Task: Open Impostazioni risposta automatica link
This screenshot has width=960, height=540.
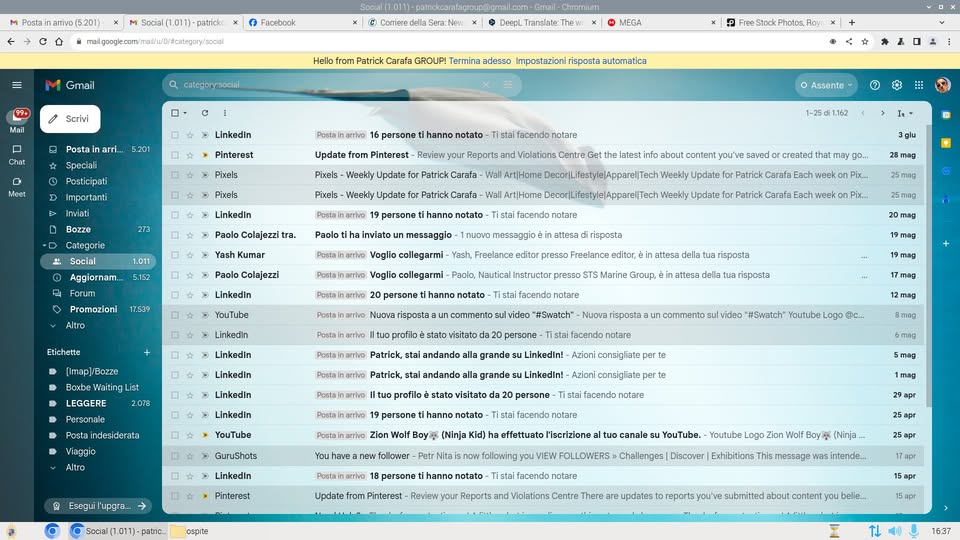Action: (x=580, y=61)
